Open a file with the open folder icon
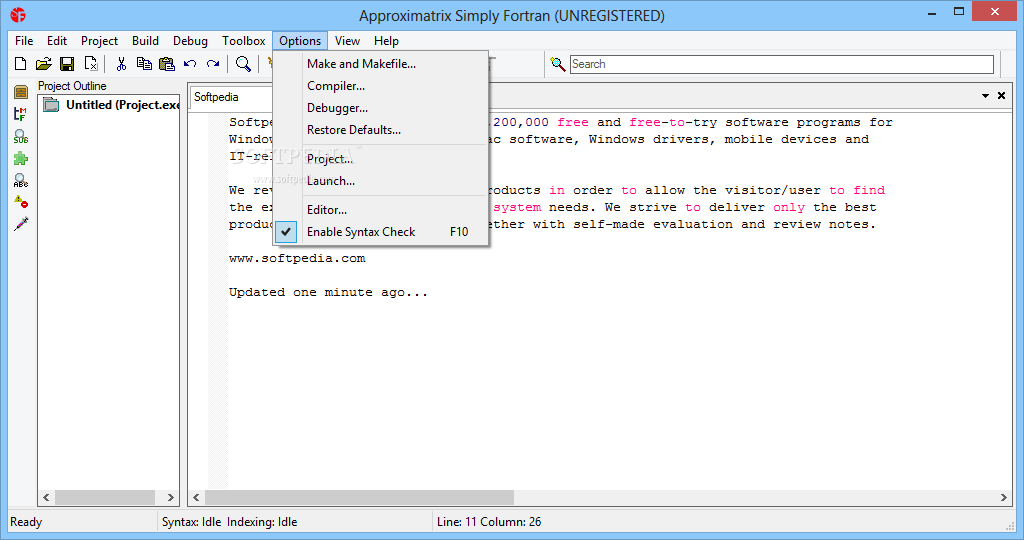 point(44,64)
